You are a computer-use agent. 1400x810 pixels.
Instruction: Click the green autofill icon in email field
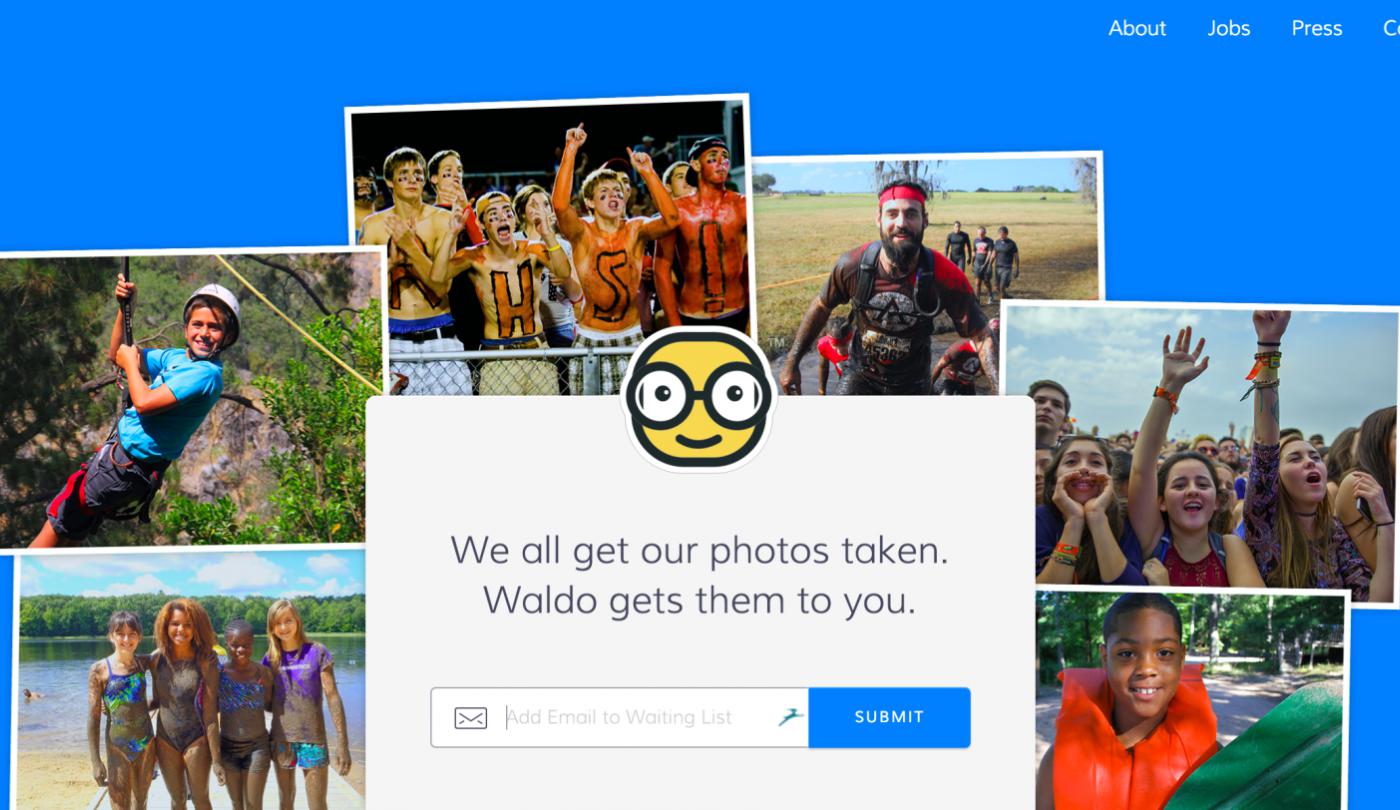pyautogui.click(x=791, y=716)
